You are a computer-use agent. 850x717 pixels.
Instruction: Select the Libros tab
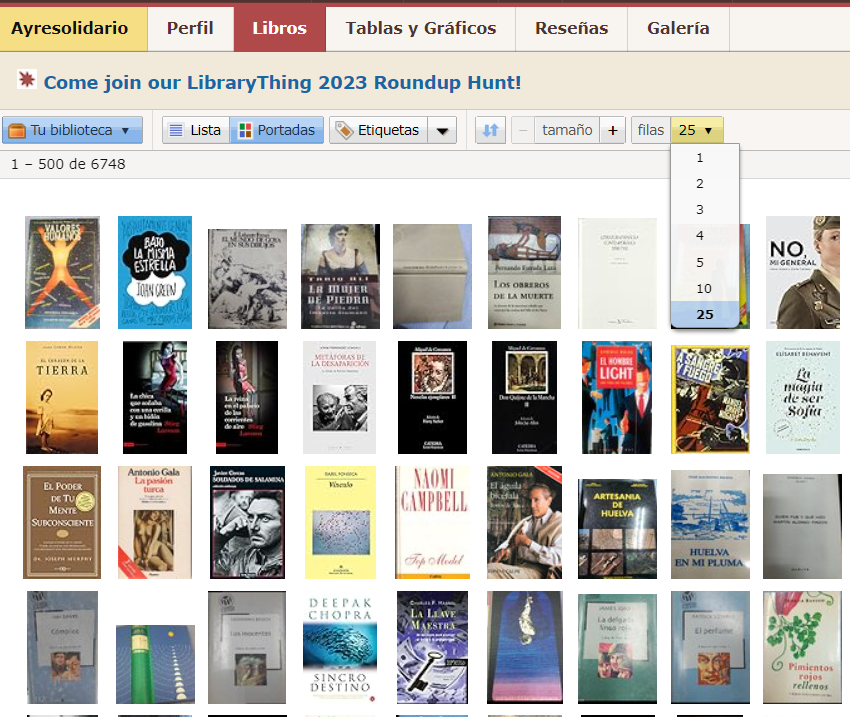(280, 29)
